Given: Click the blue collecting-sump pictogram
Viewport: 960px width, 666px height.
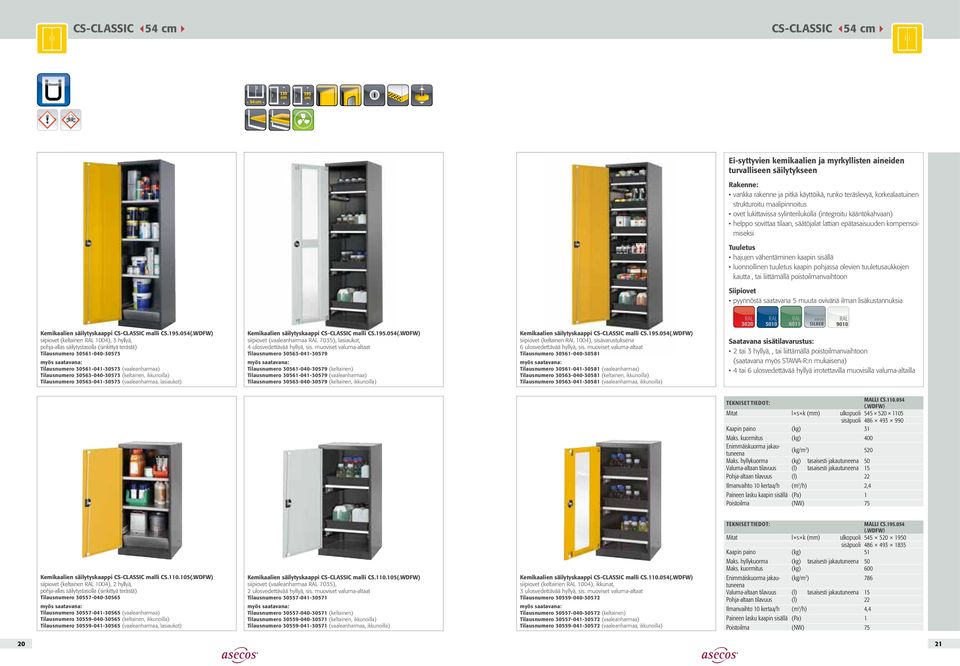Looking at the screenshot, I should pos(53,90).
